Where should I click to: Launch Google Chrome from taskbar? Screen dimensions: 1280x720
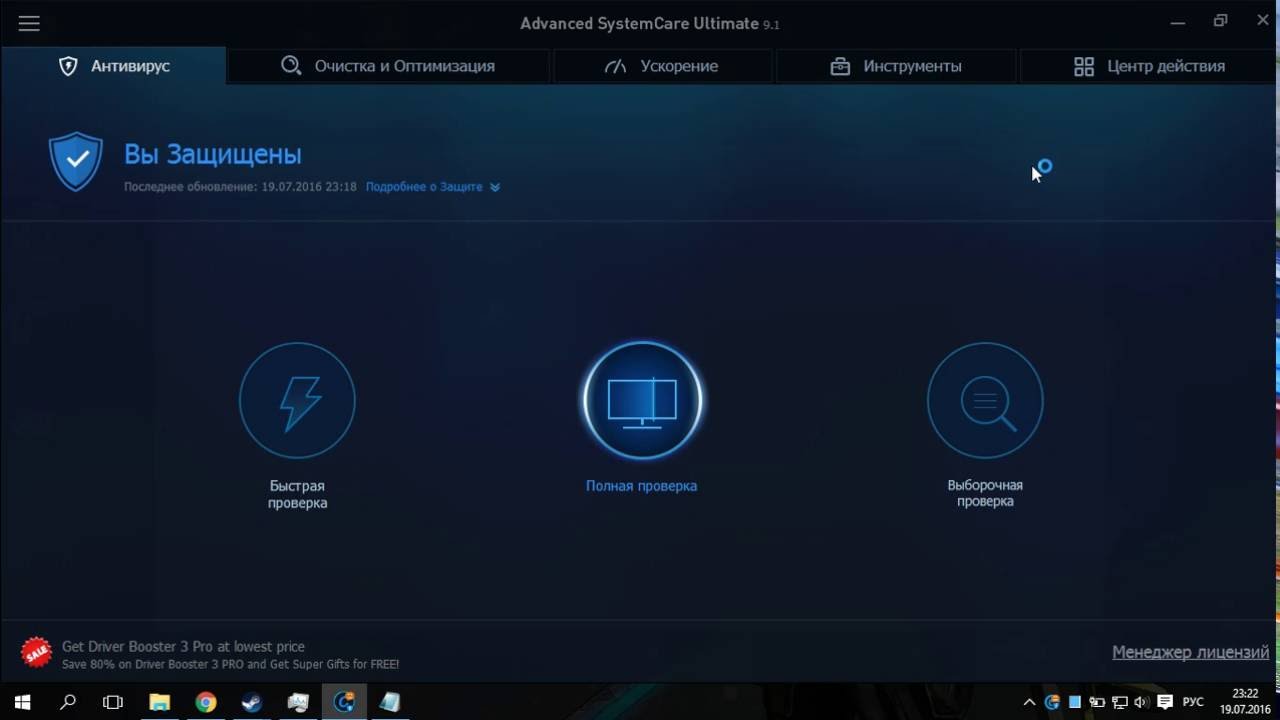[206, 702]
